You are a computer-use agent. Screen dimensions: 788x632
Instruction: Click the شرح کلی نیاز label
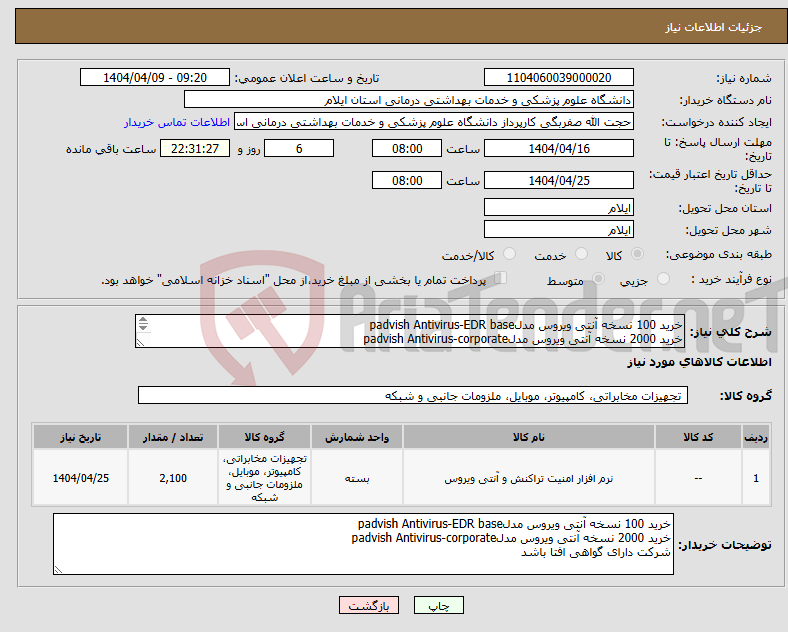pos(730,332)
